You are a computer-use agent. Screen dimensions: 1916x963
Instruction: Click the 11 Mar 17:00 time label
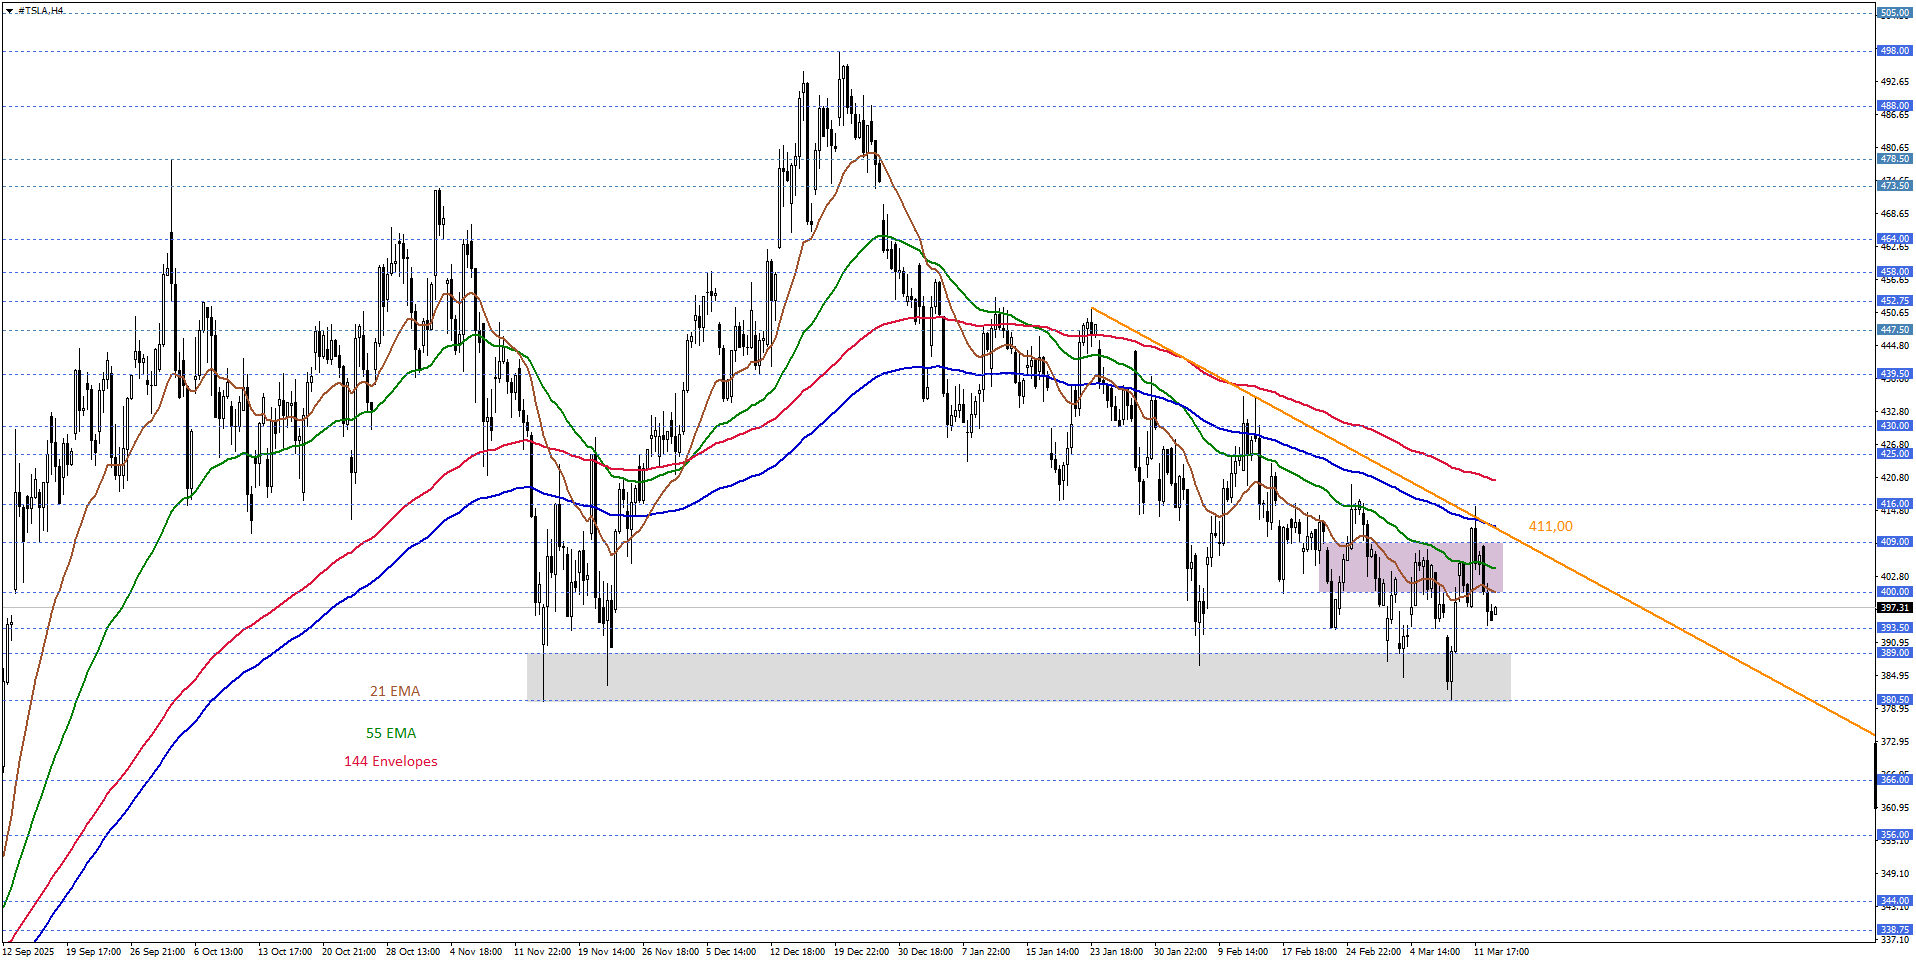click(x=1501, y=952)
